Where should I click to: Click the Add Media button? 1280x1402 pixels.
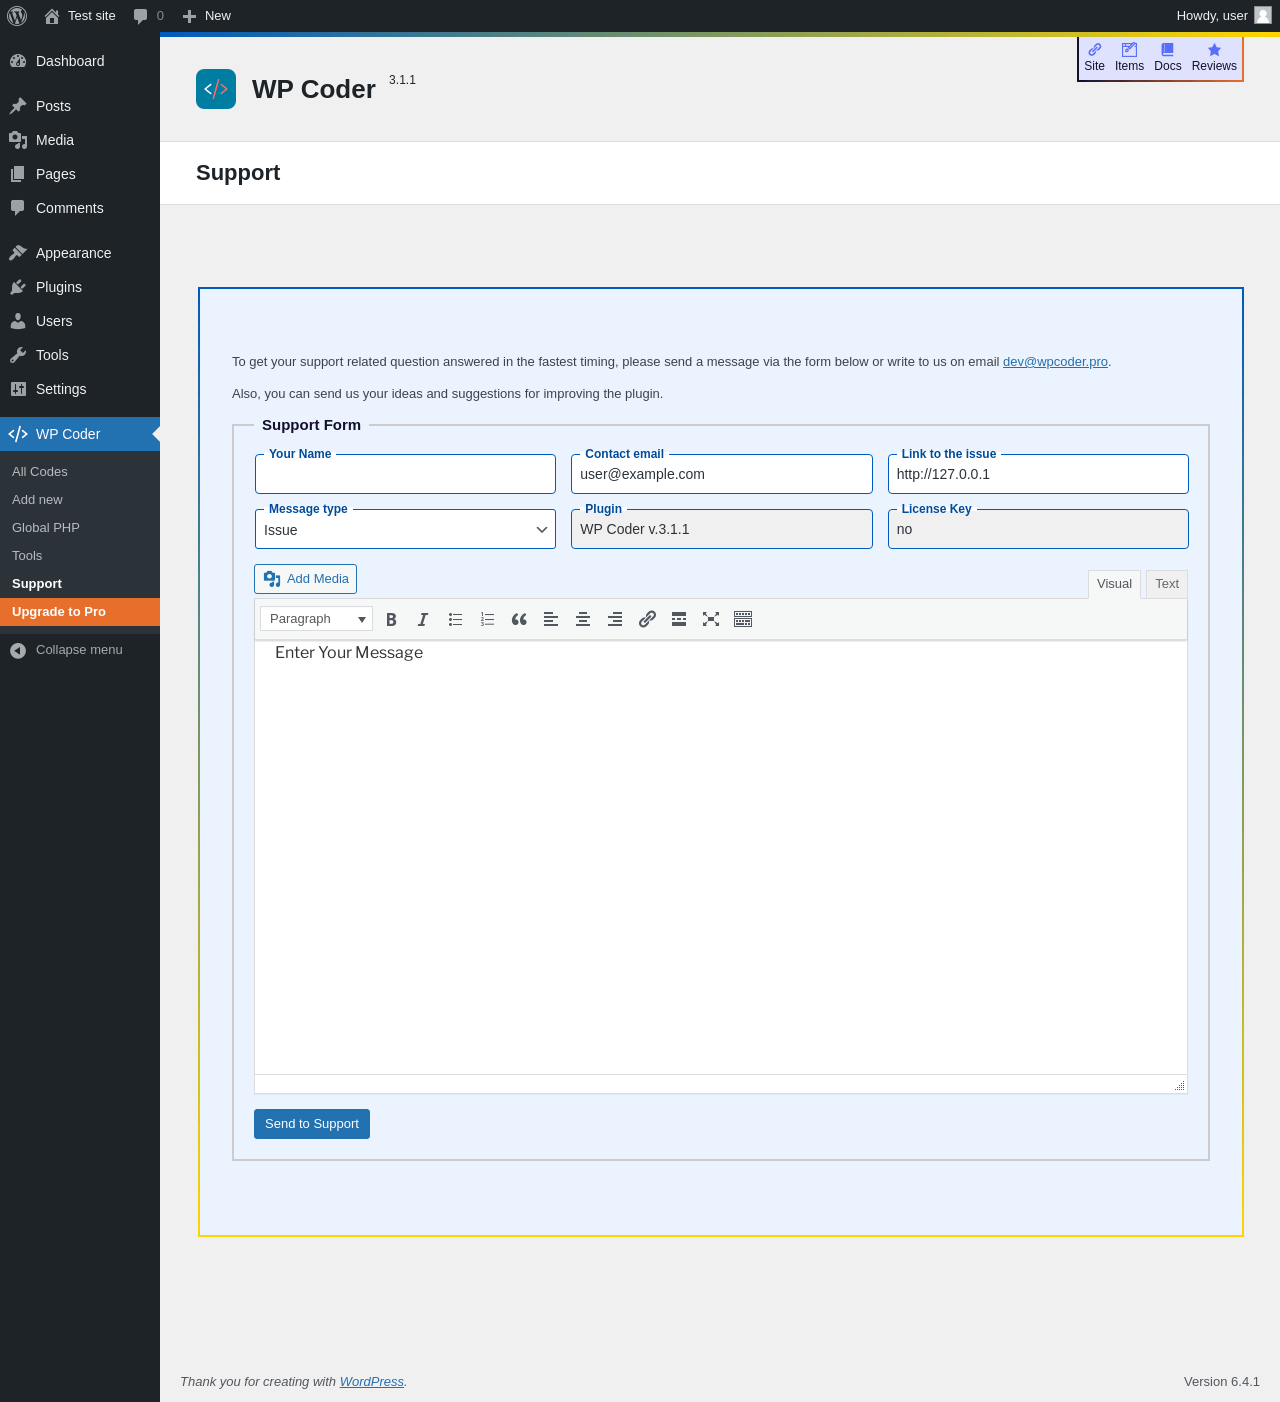306,579
